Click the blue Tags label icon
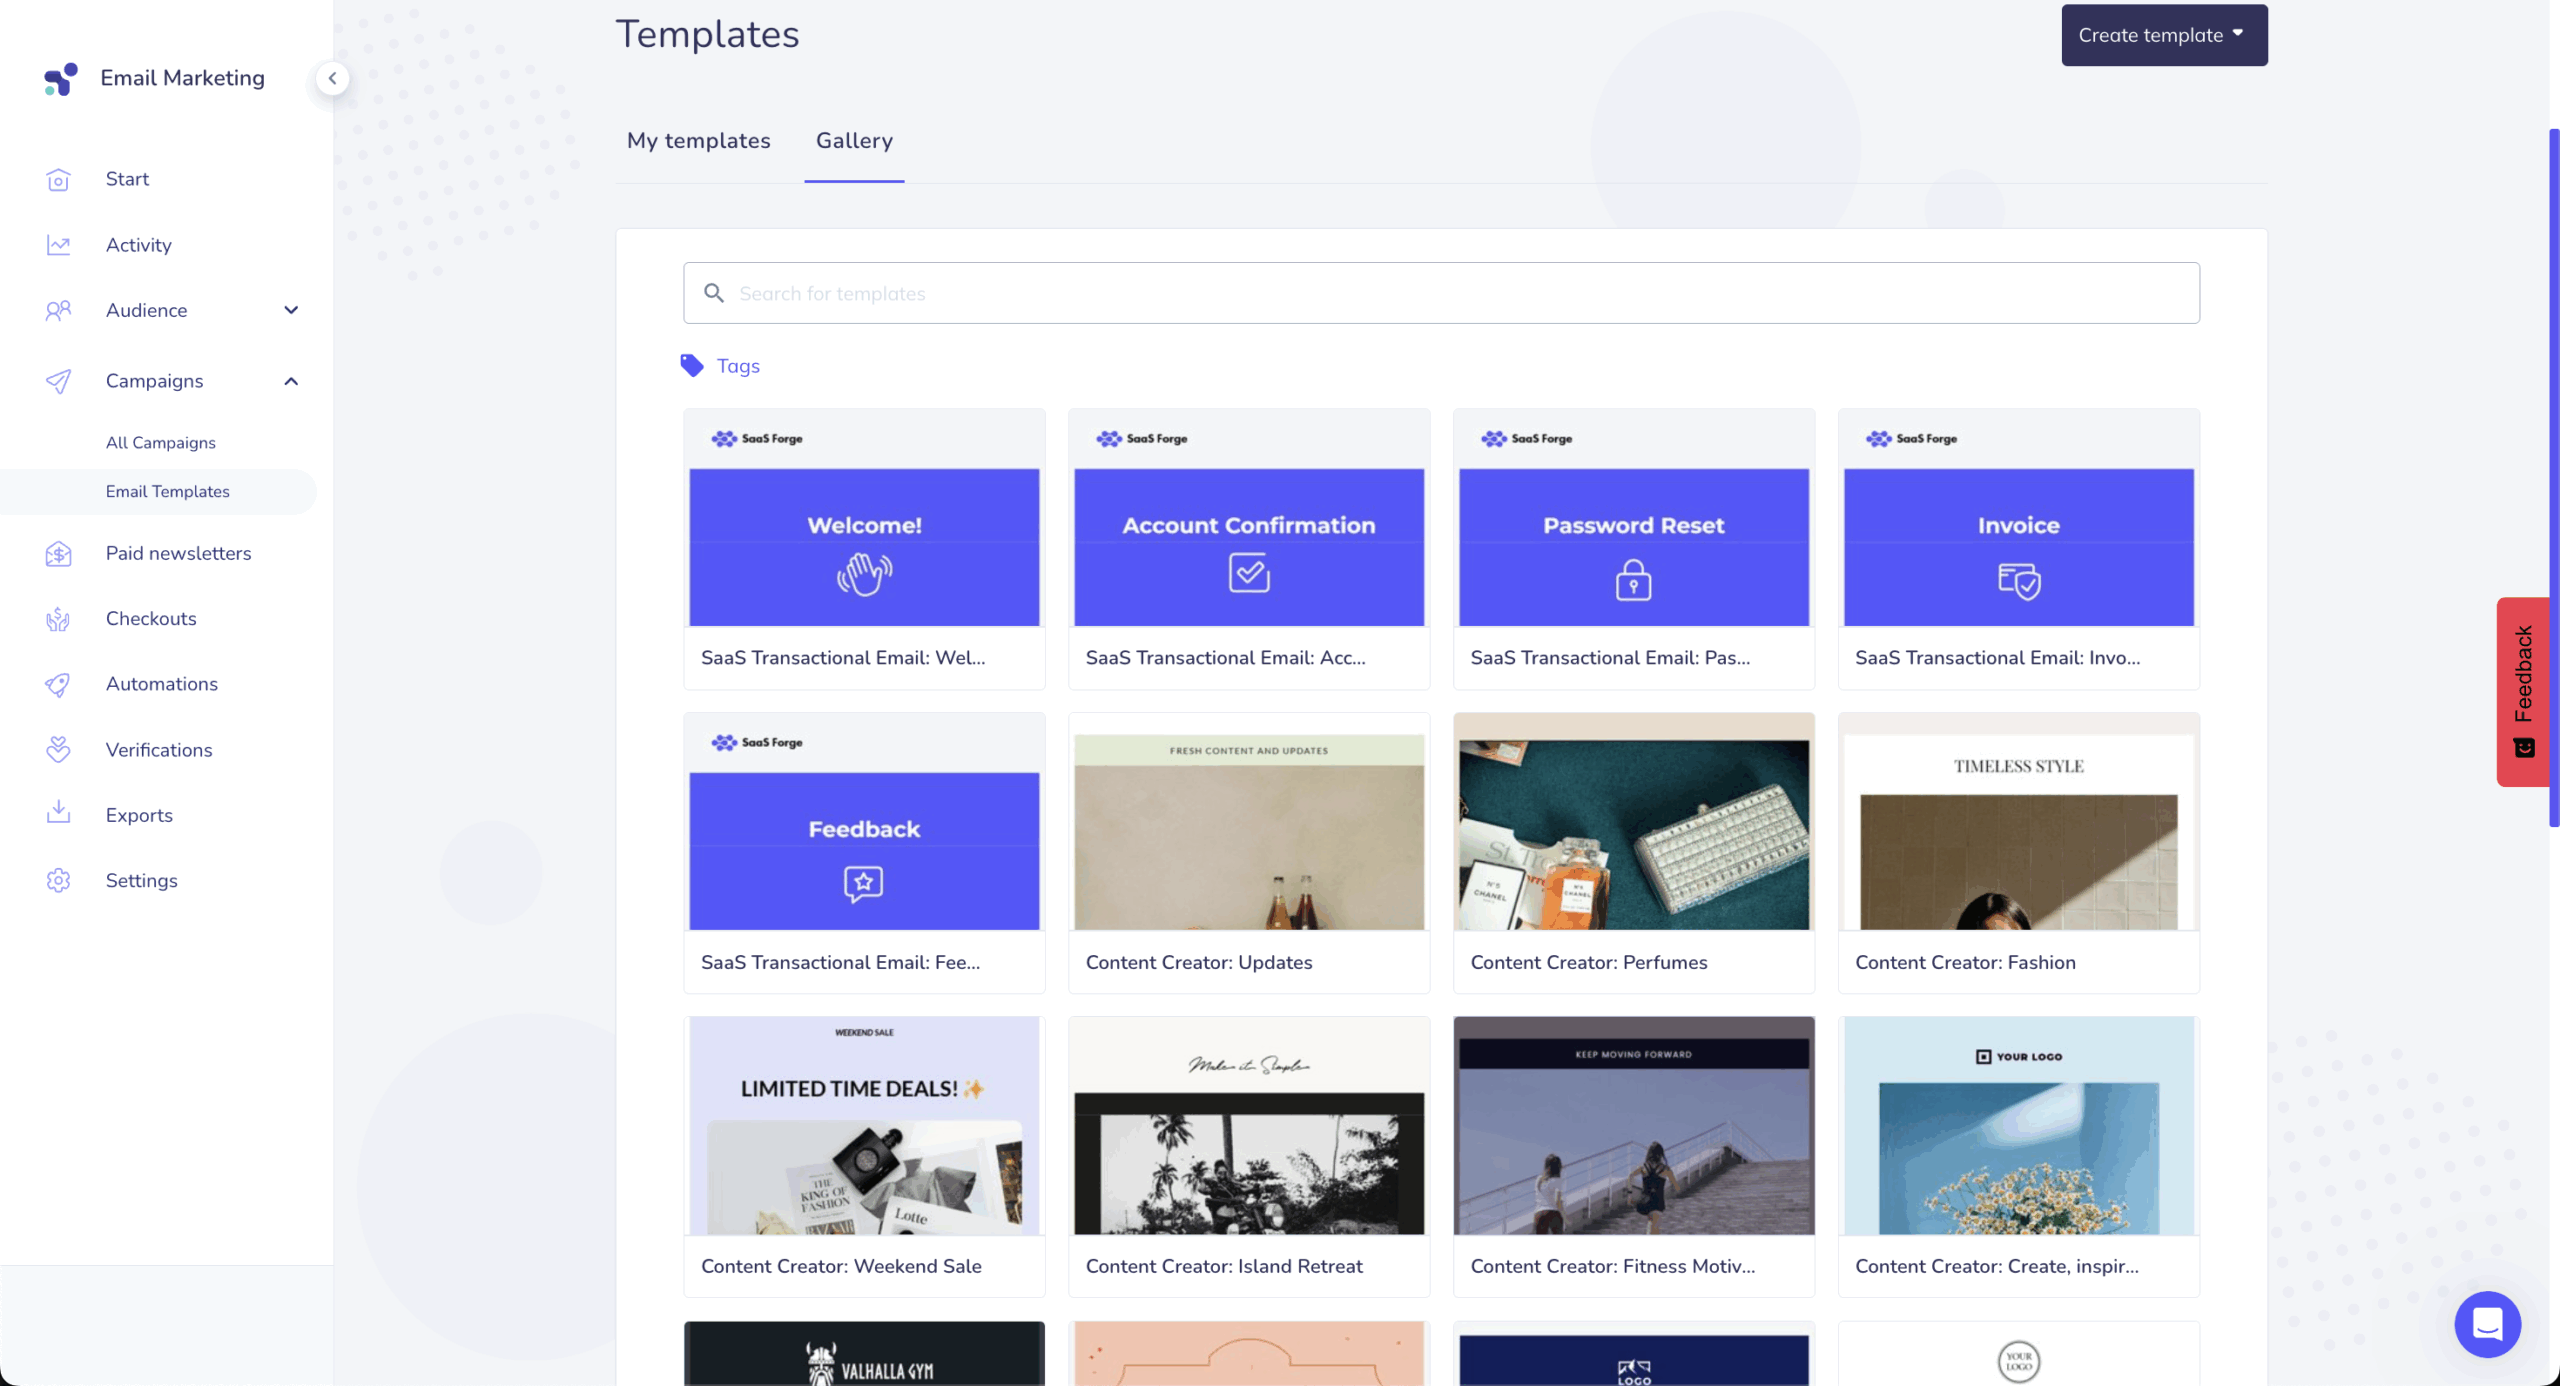 point(692,366)
